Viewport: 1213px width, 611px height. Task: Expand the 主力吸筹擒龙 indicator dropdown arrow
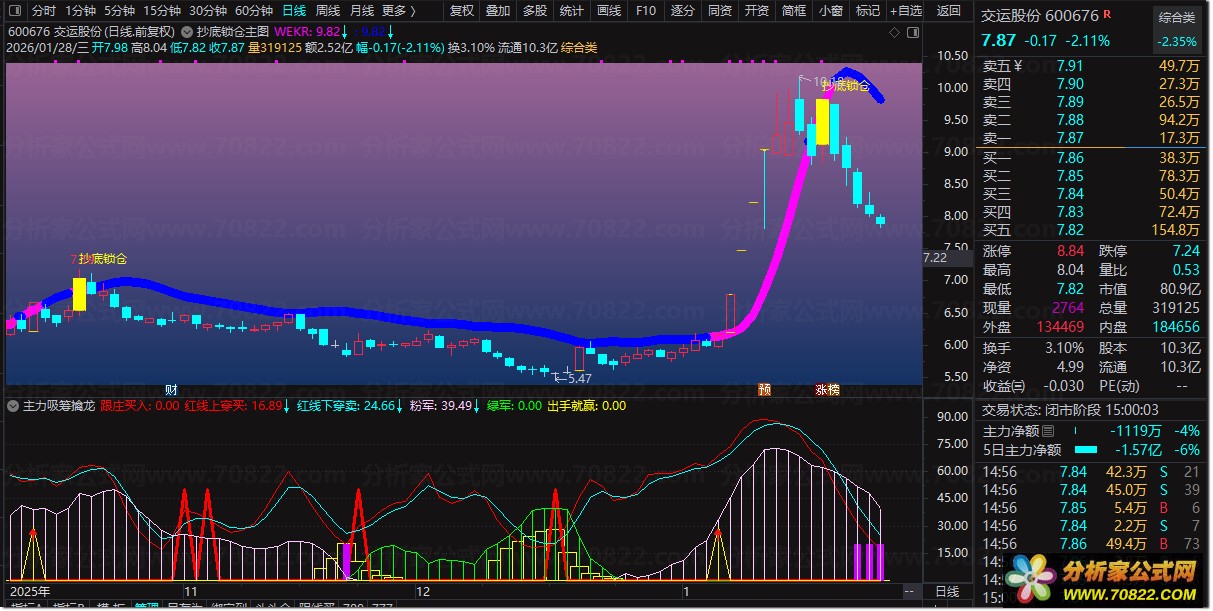click(12, 406)
